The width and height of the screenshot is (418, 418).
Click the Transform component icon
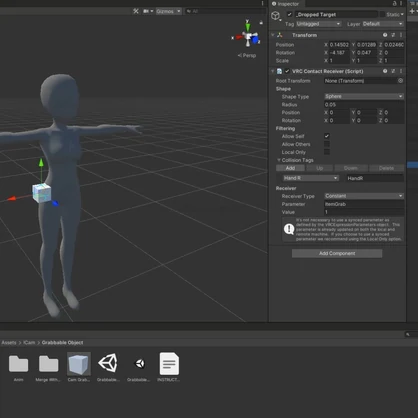[x=280, y=35]
